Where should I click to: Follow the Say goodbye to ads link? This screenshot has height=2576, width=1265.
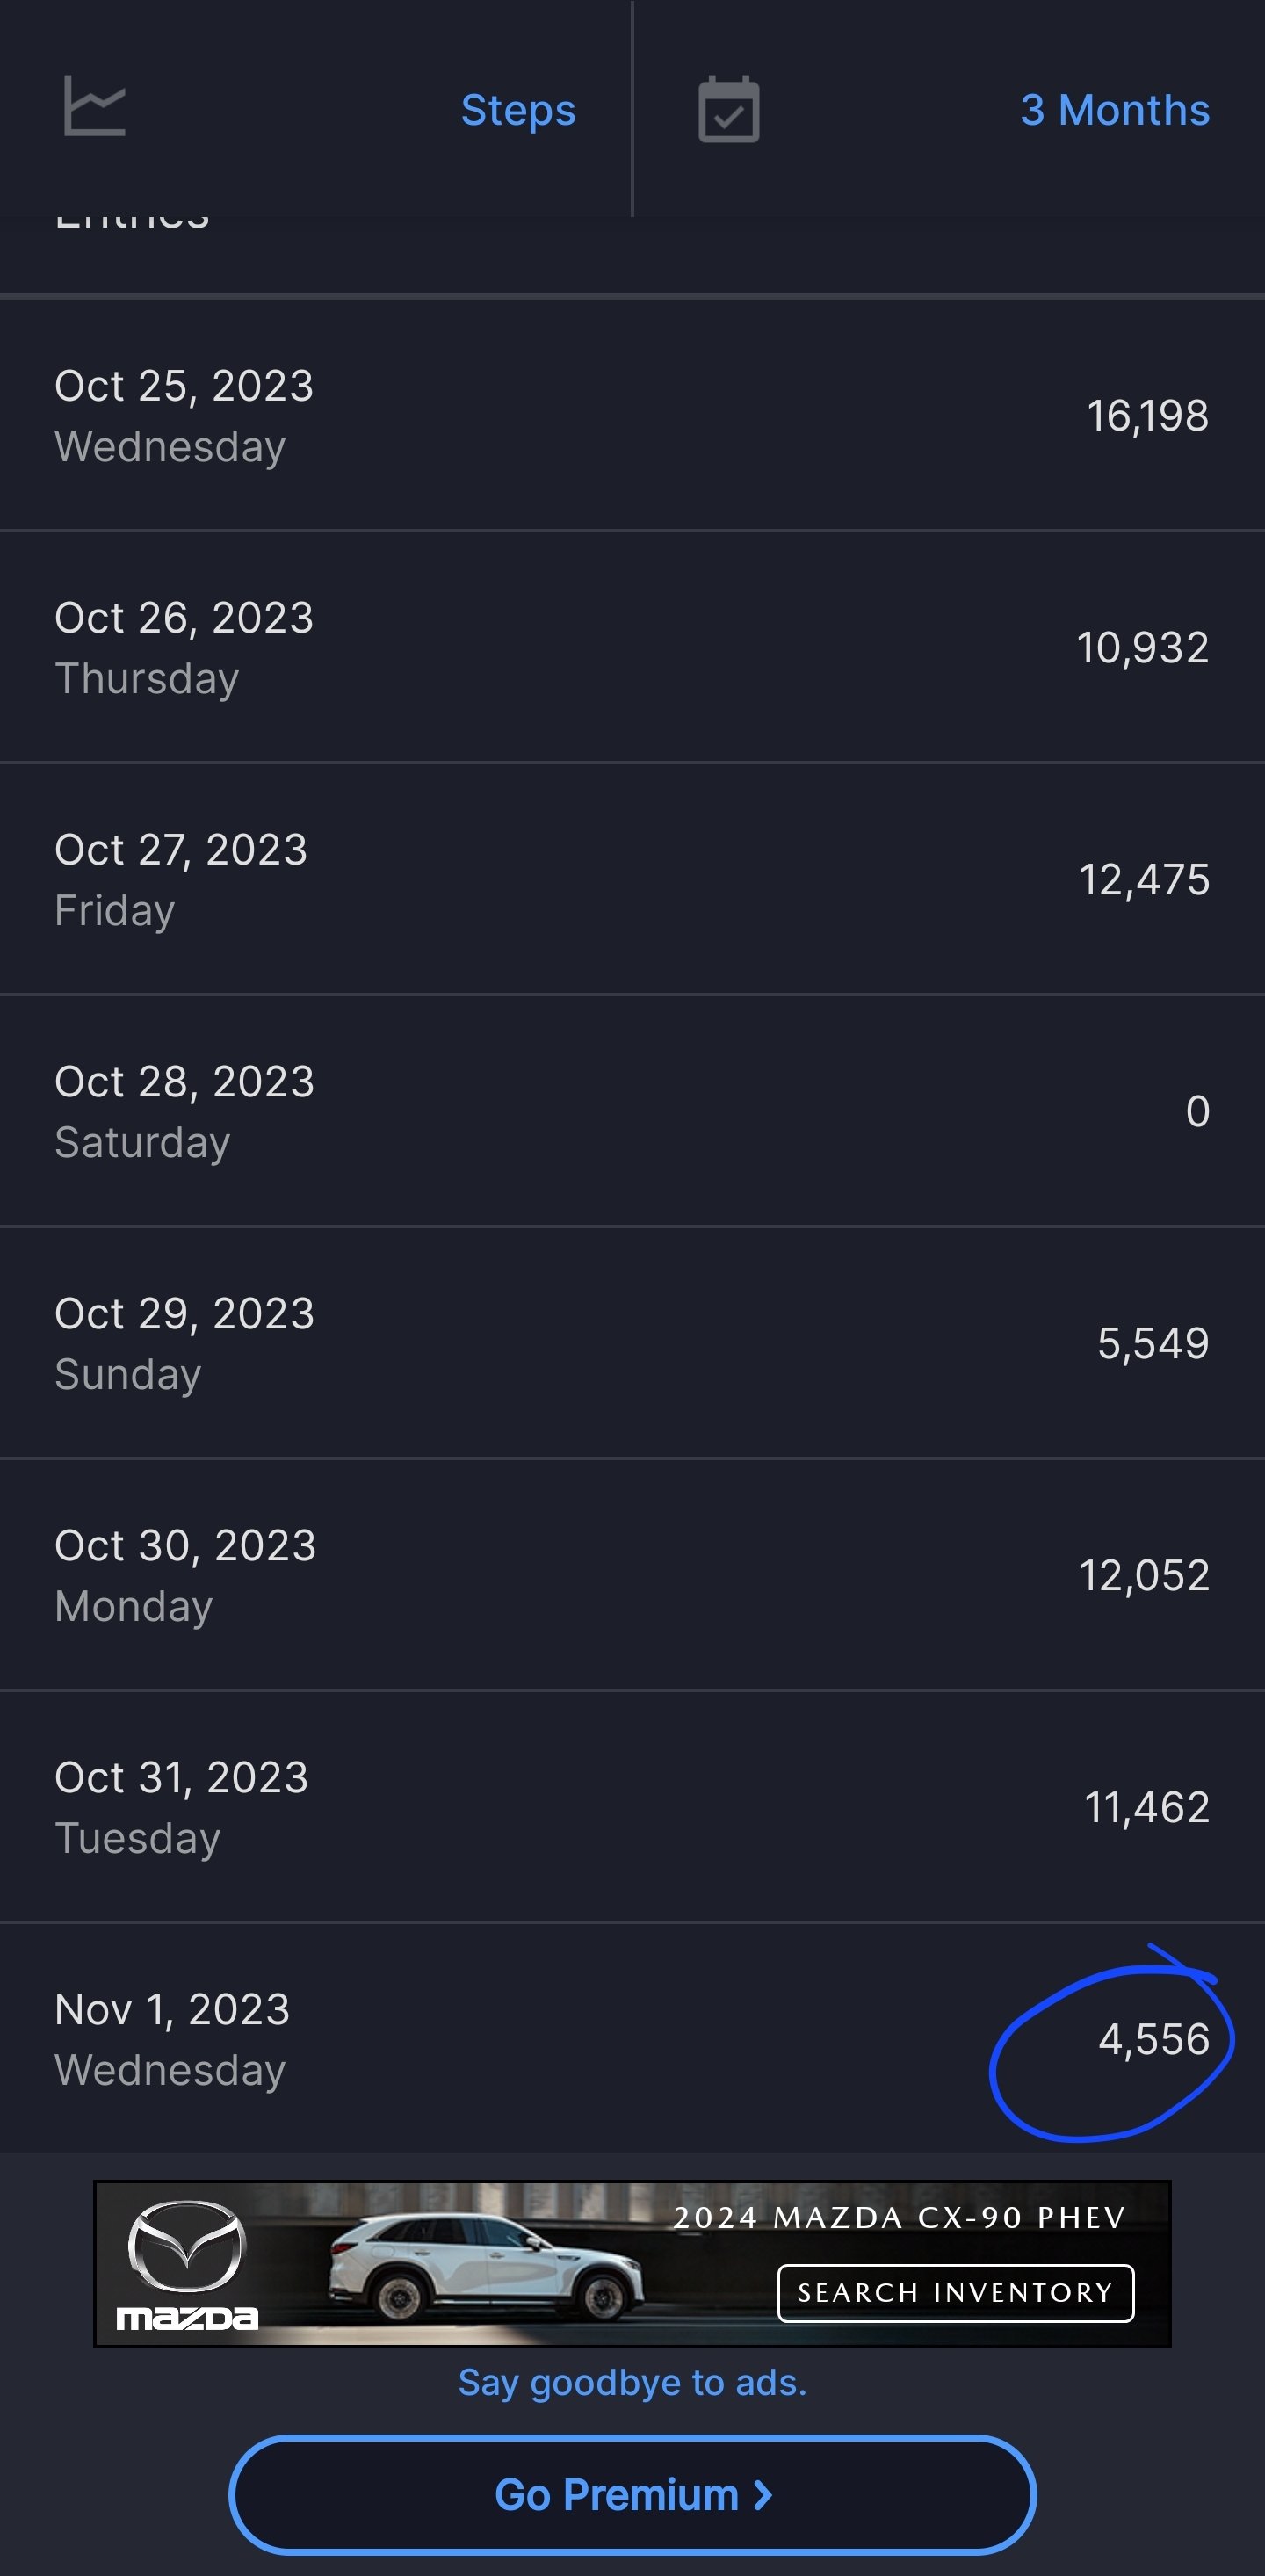pos(632,2382)
